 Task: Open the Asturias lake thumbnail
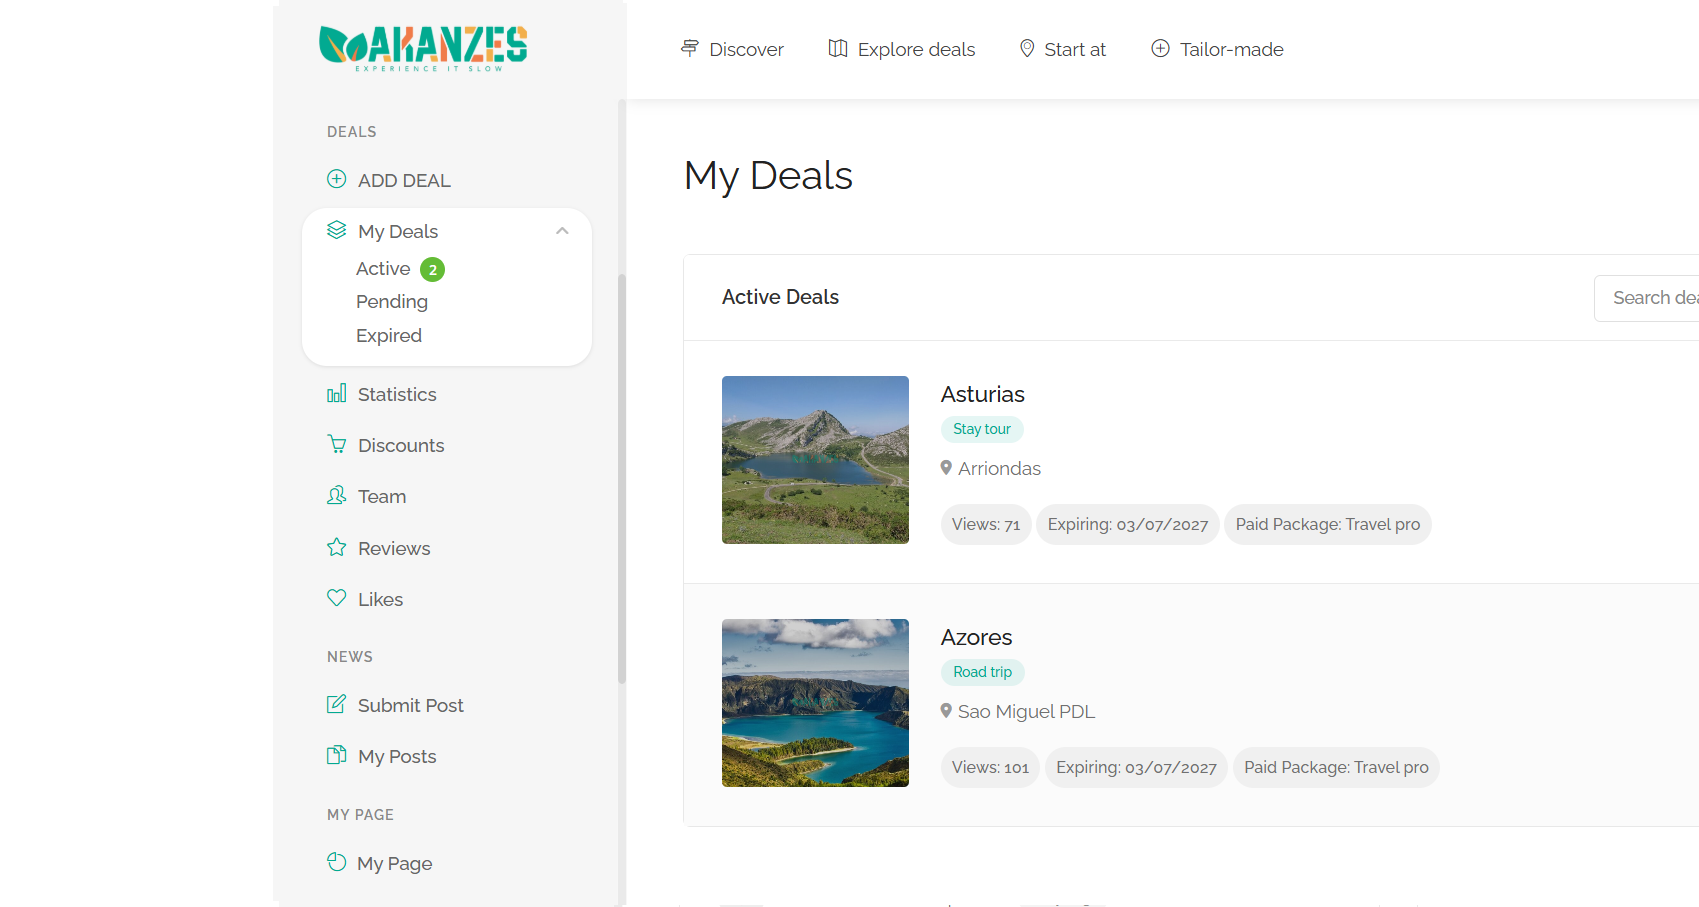[815, 460]
